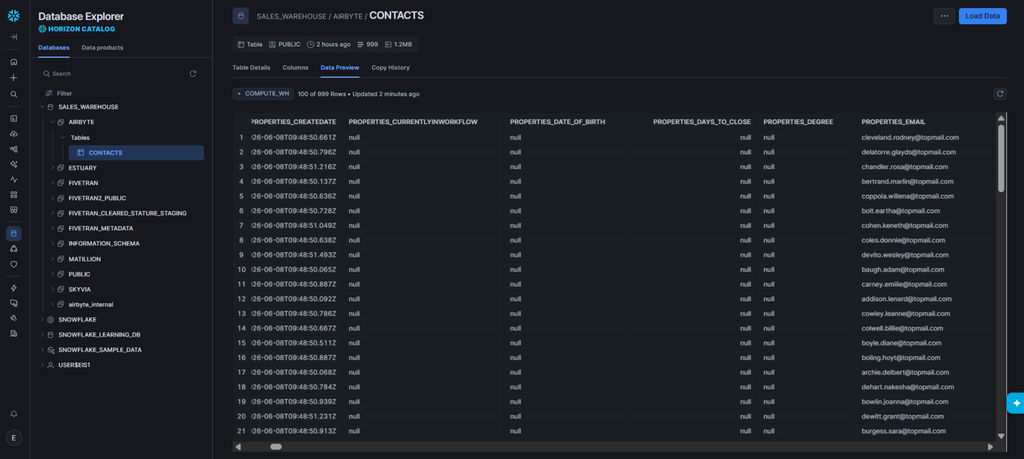Click the 999 row count chip

(x=368, y=44)
